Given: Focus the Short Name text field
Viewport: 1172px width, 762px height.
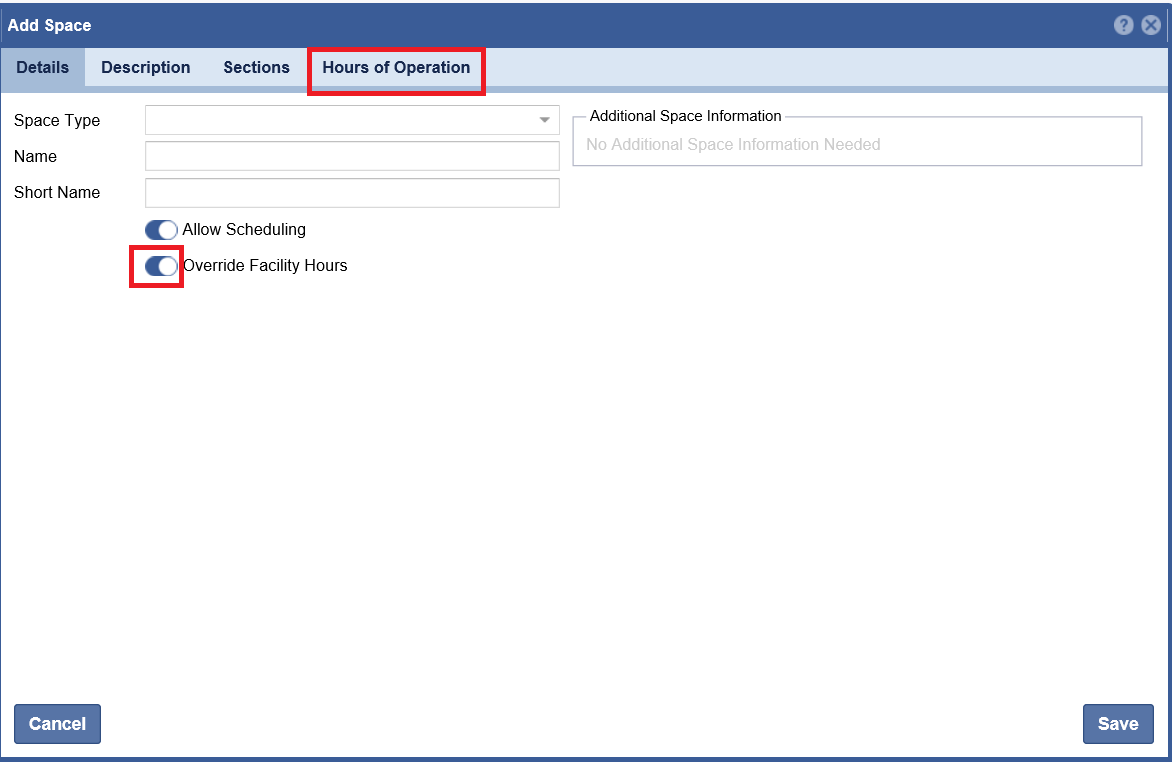Looking at the screenshot, I should pos(352,192).
